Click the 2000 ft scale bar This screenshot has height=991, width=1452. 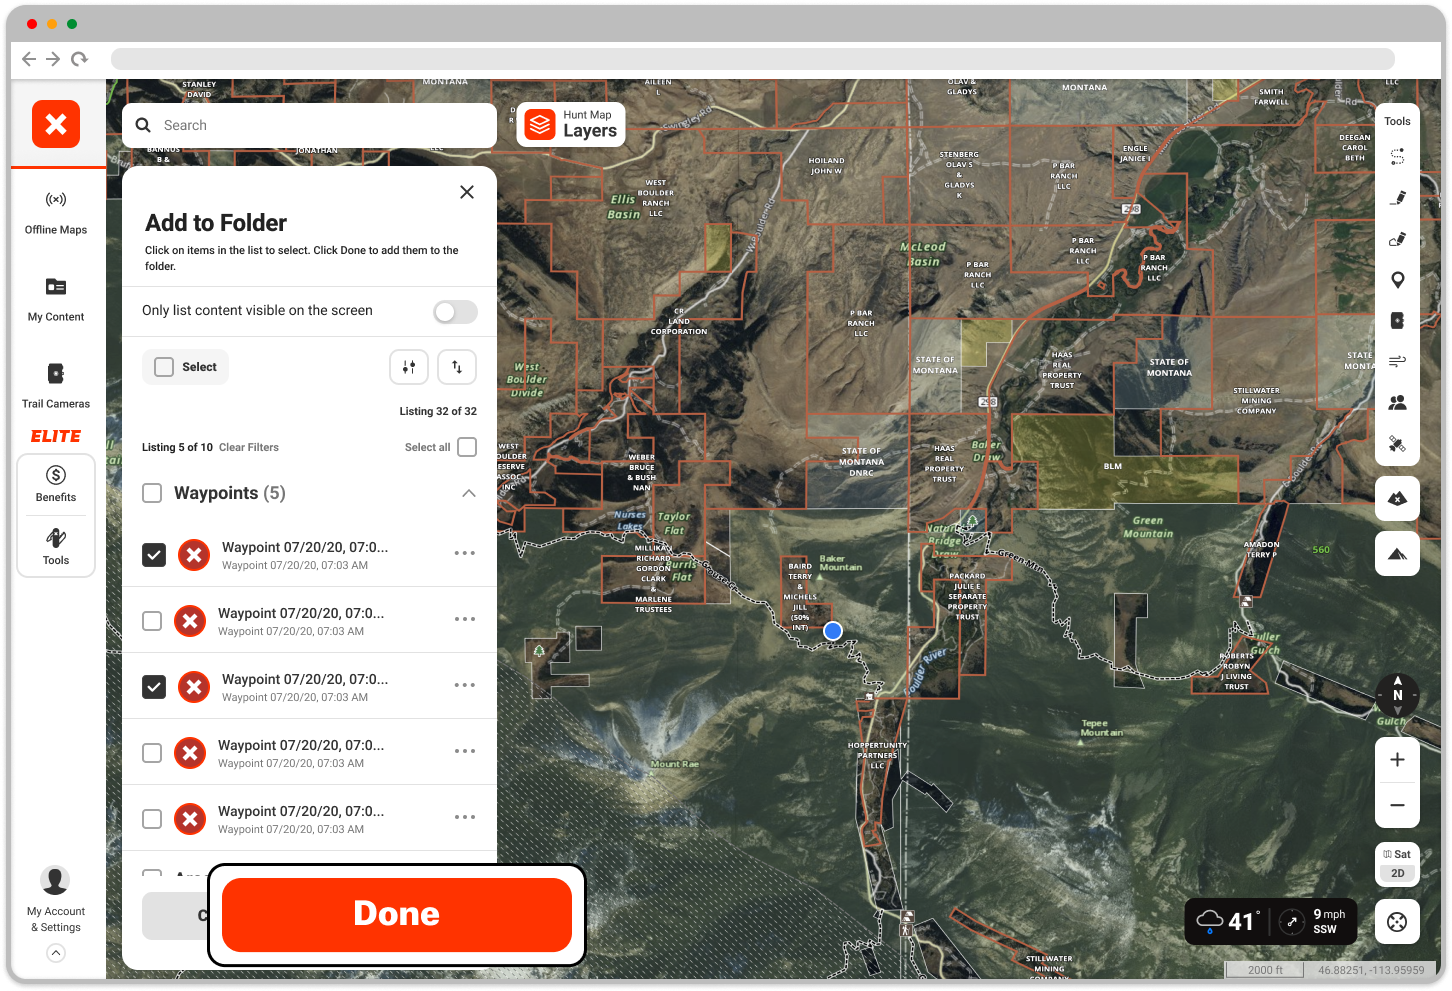tap(1265, 970)
